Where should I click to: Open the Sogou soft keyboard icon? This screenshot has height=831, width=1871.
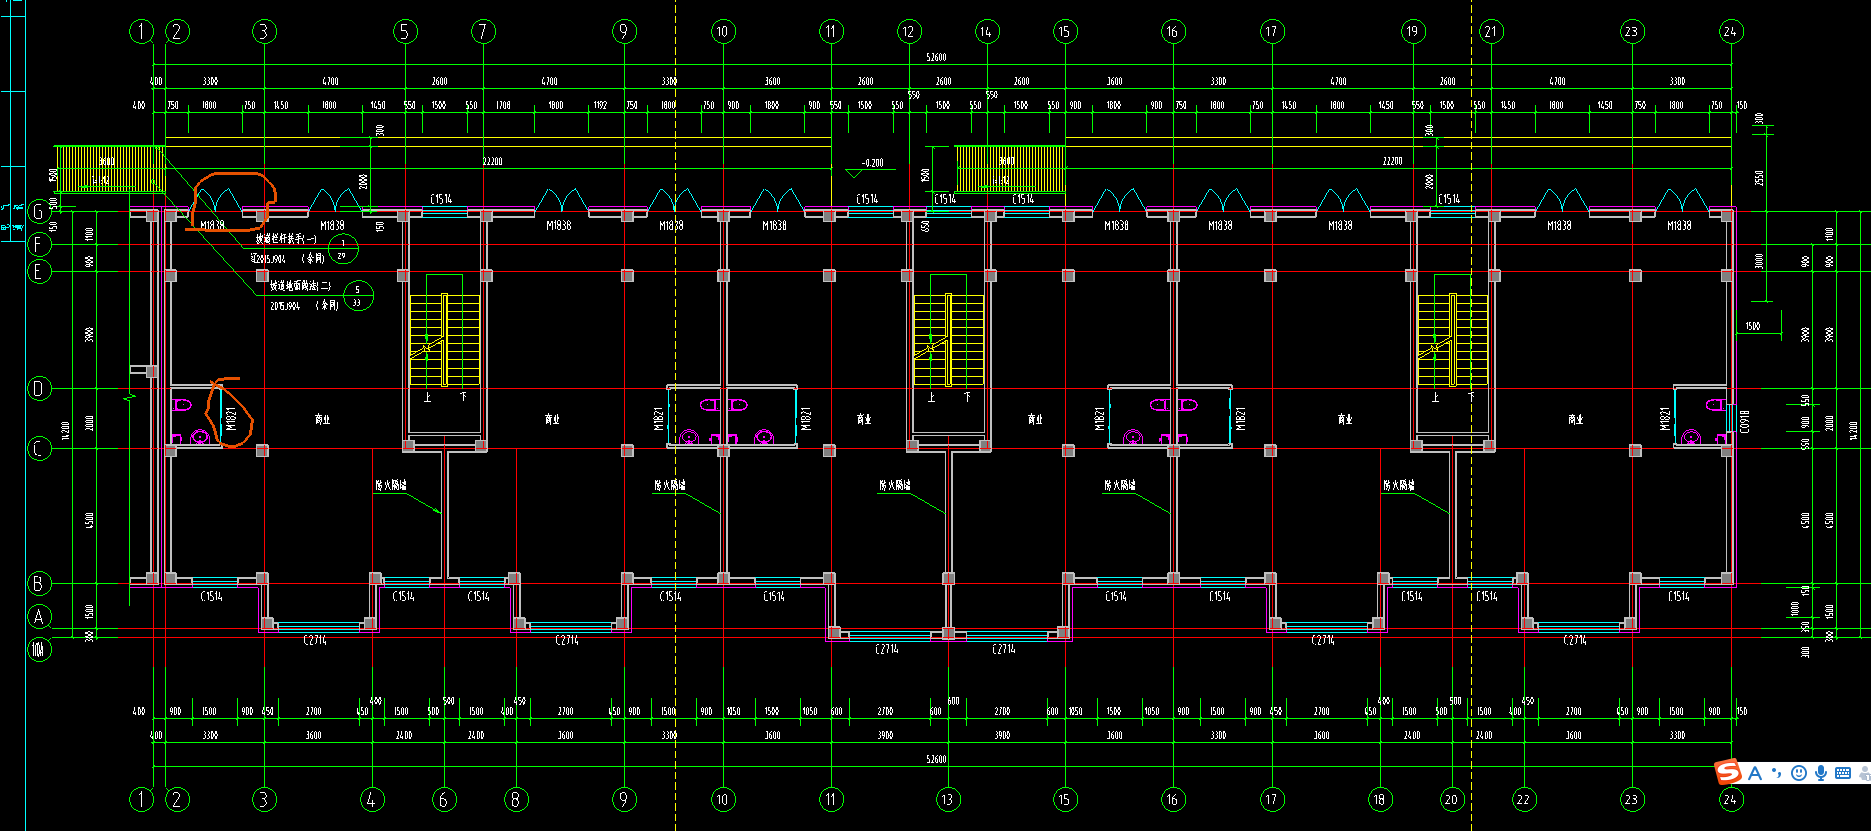click(x=1843, y=773)
